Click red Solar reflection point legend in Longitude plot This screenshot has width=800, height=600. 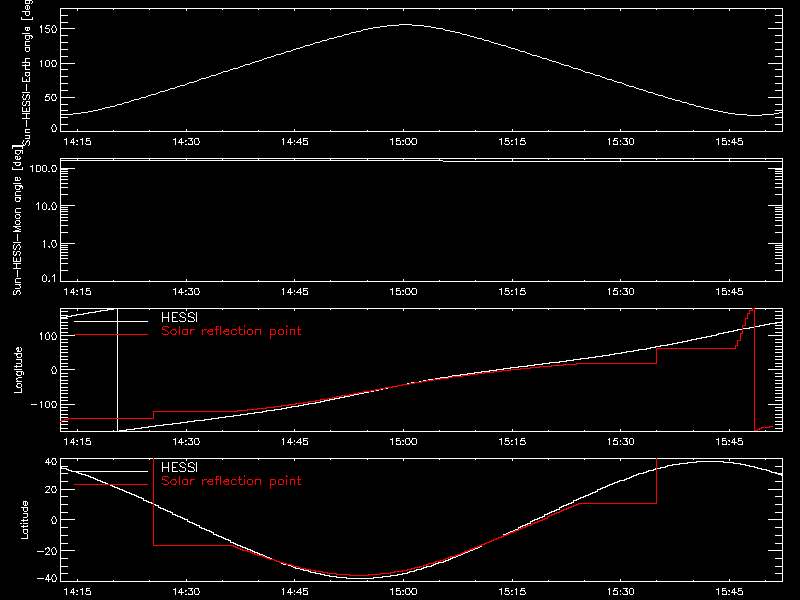tap(231, 331)
